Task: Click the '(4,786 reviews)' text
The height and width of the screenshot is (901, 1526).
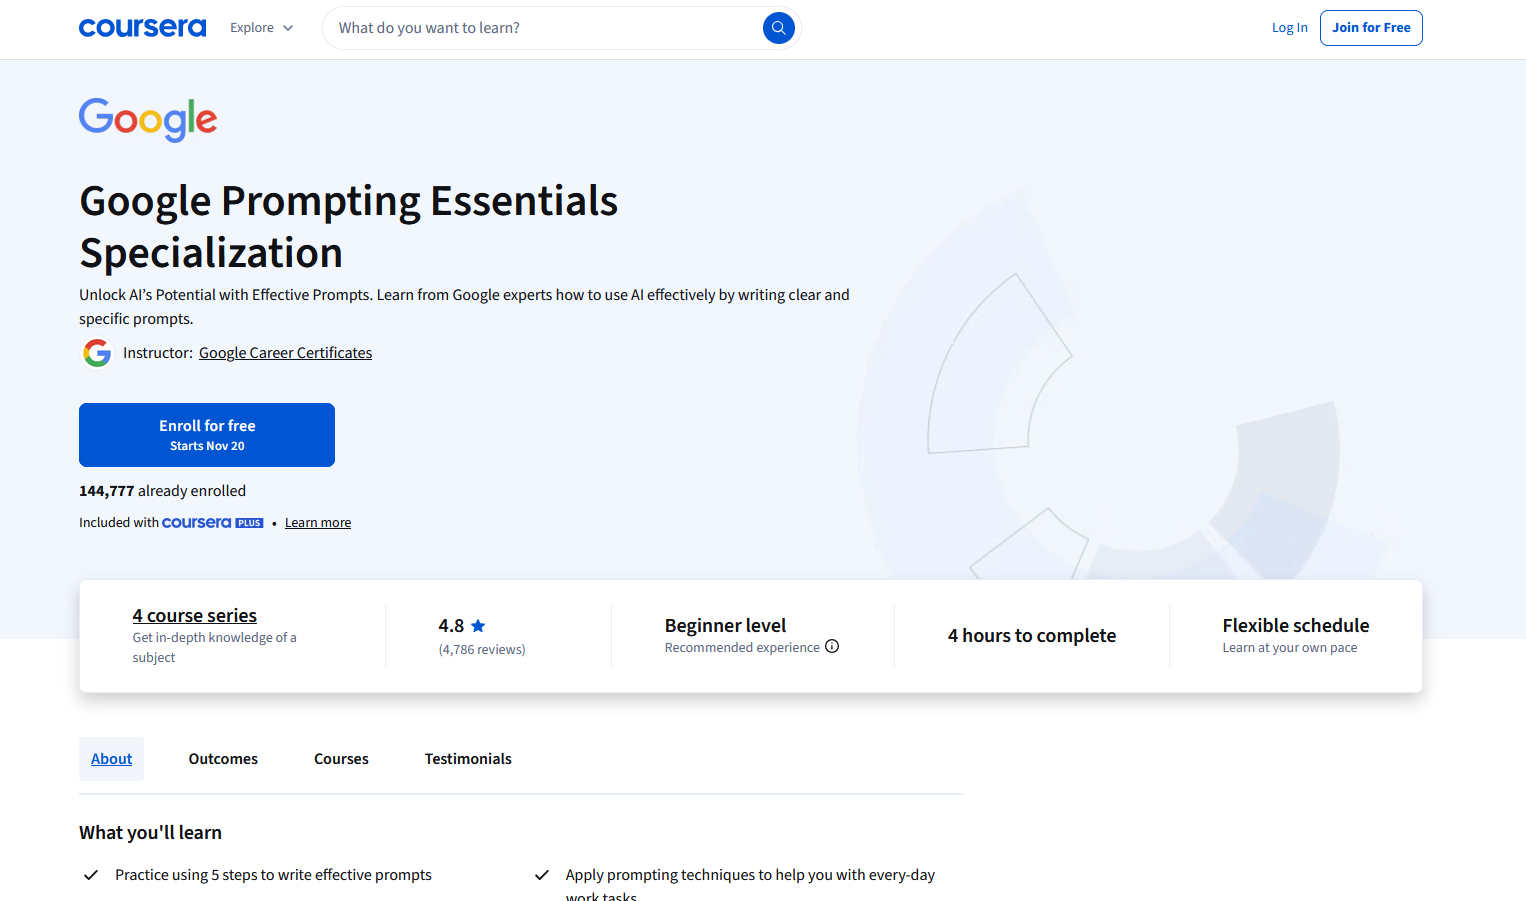Action: point(482,650)
